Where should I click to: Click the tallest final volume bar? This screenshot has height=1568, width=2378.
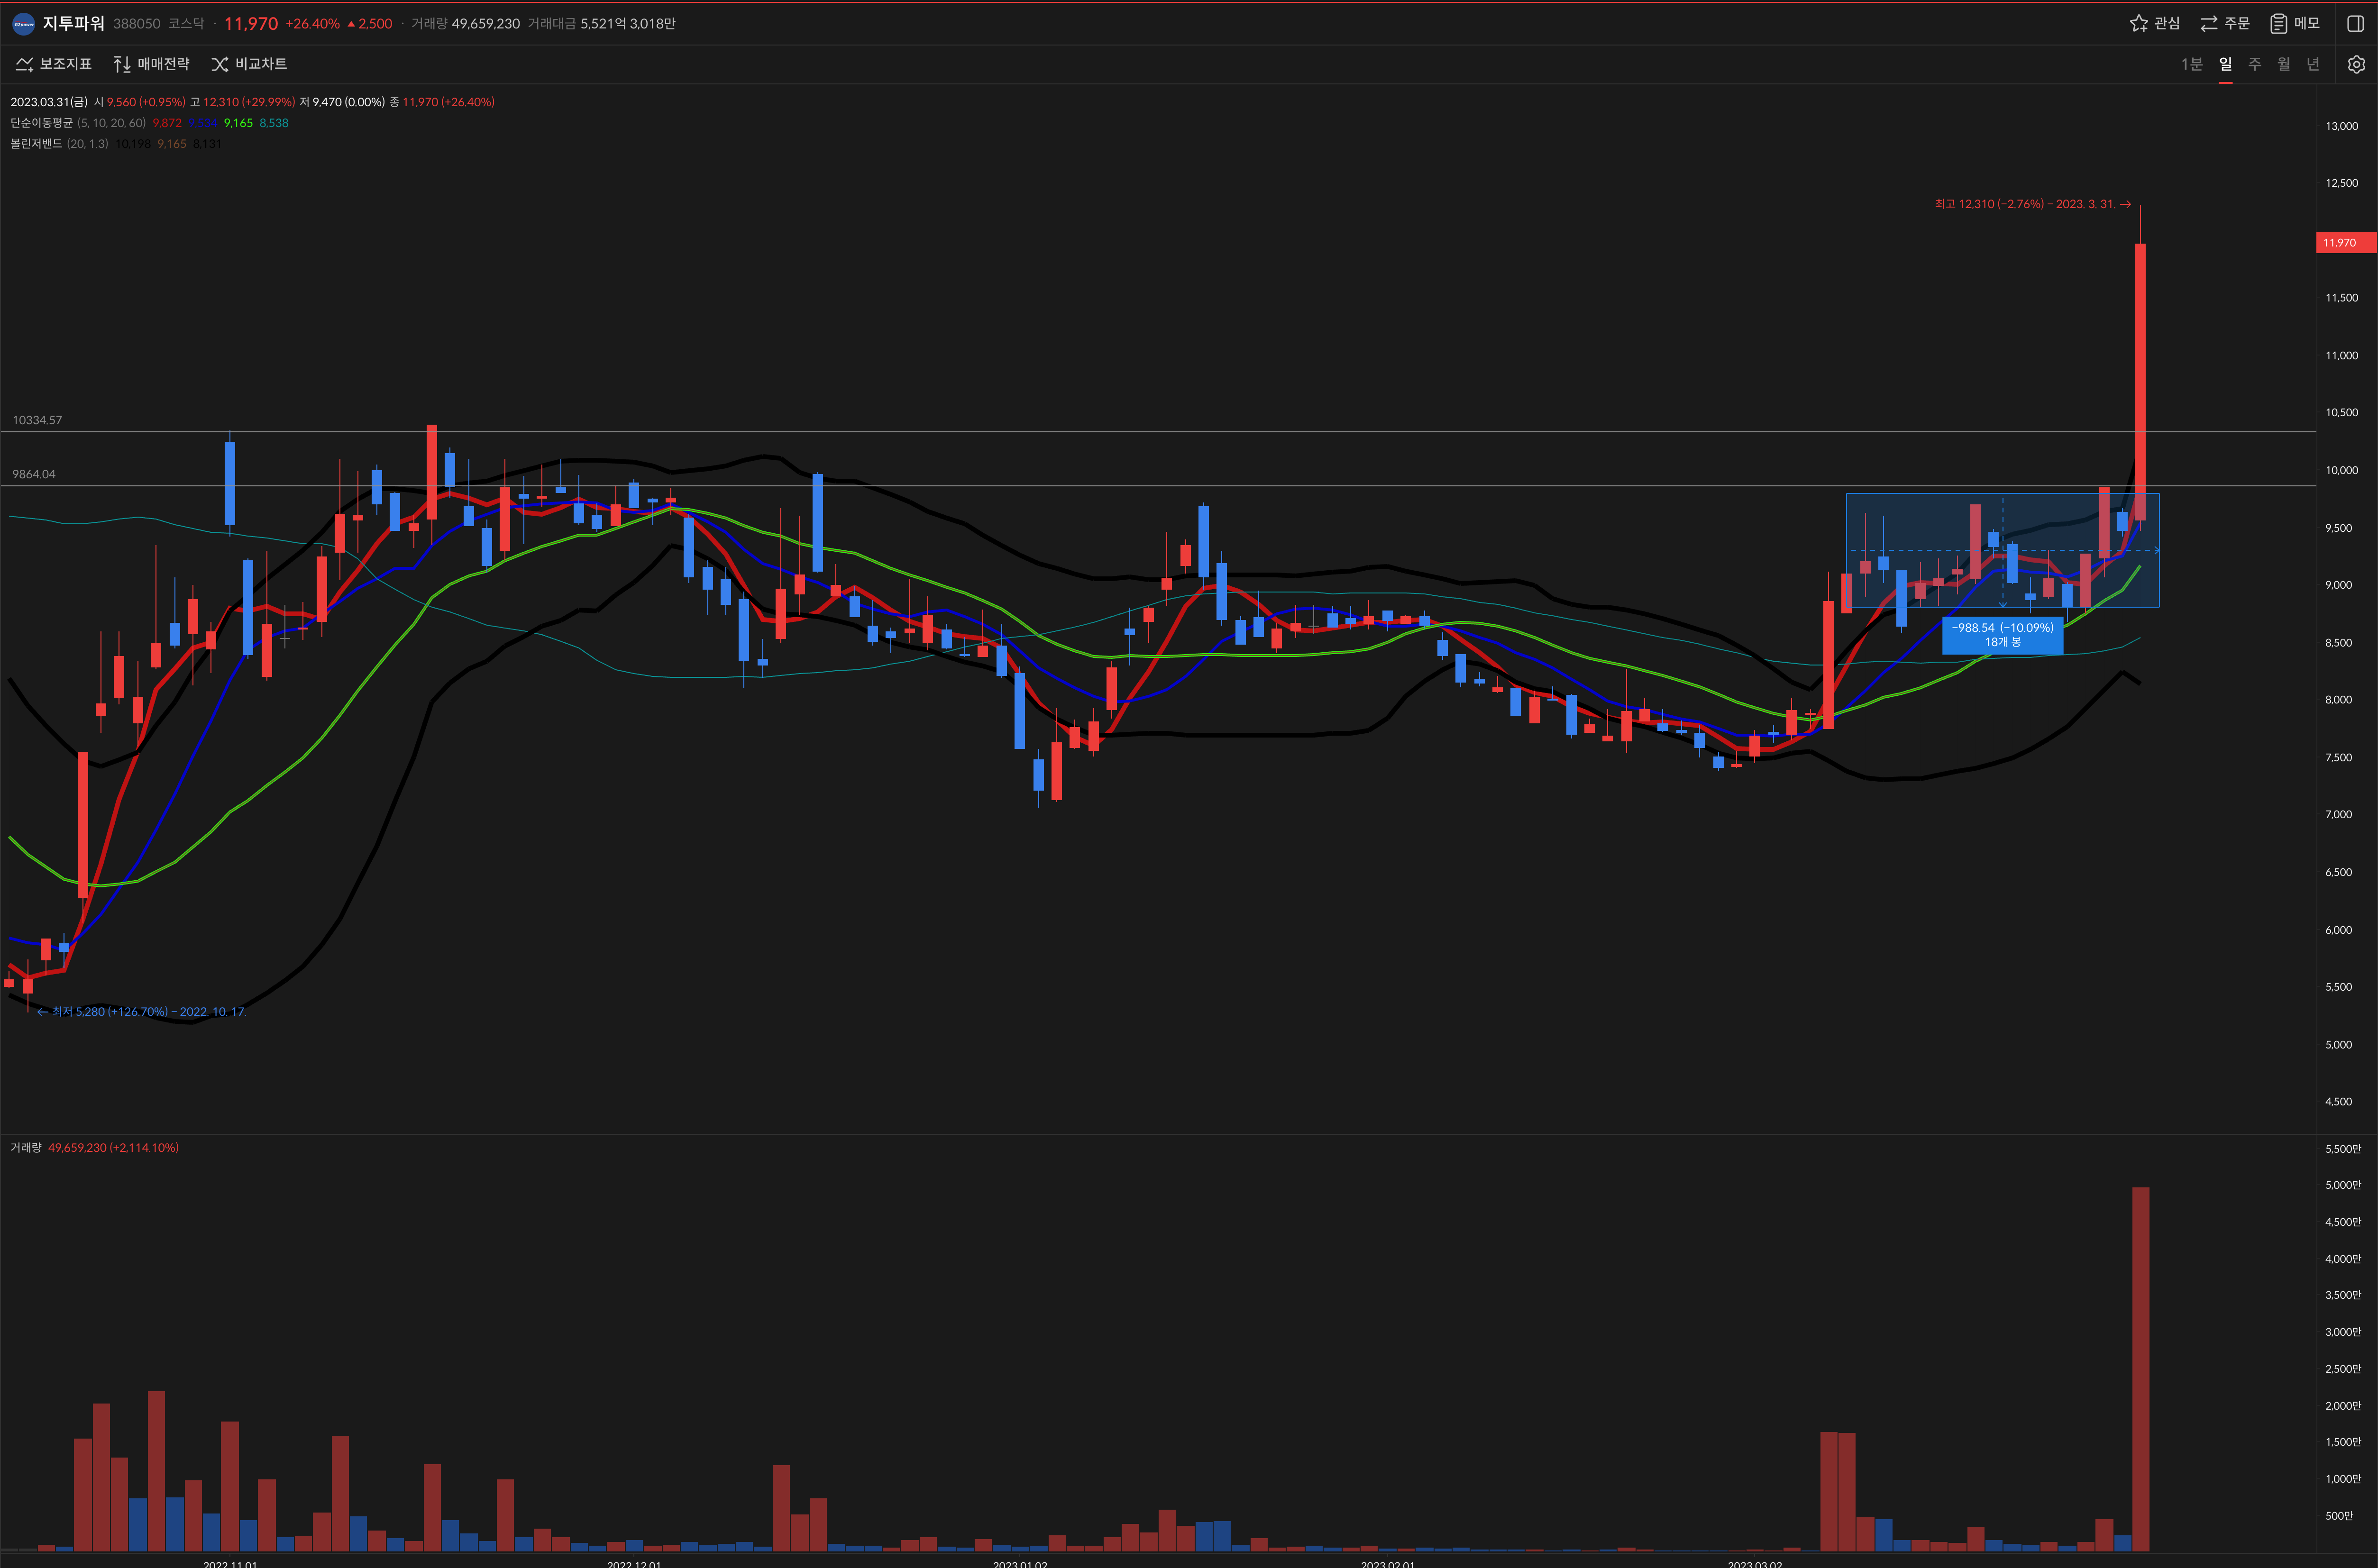click(2140, 1369)
